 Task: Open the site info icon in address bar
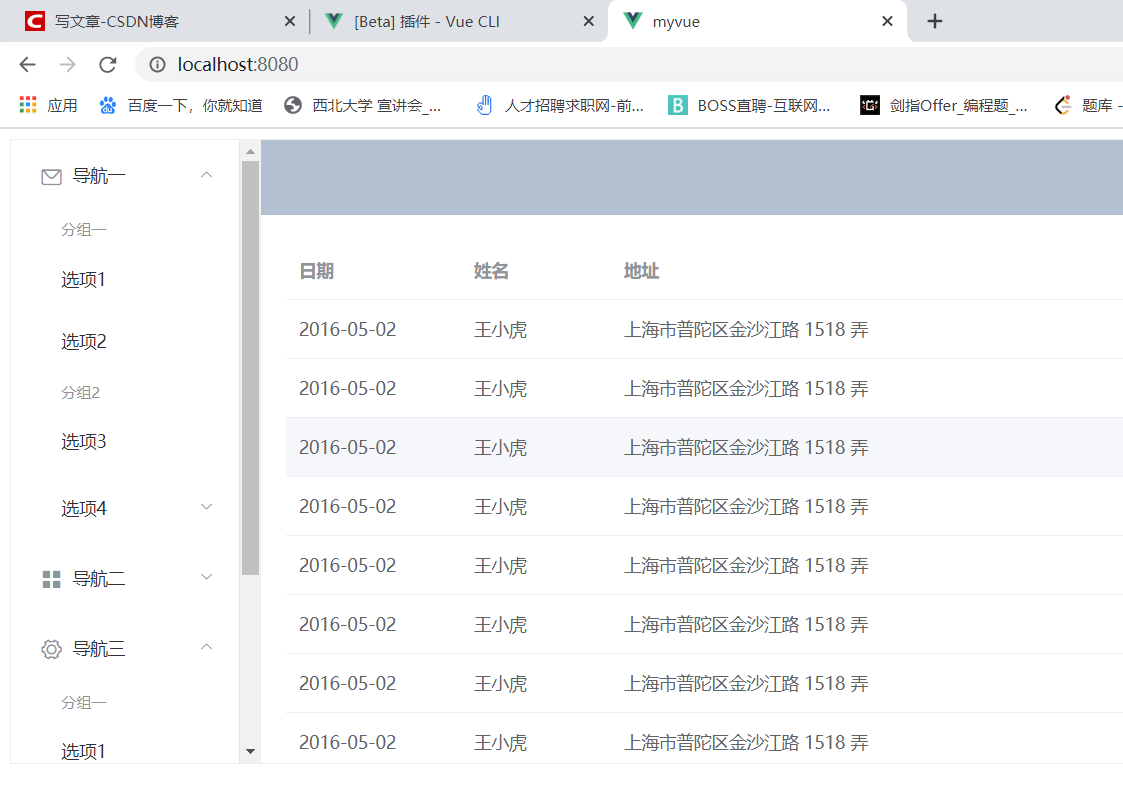point(157,64)
